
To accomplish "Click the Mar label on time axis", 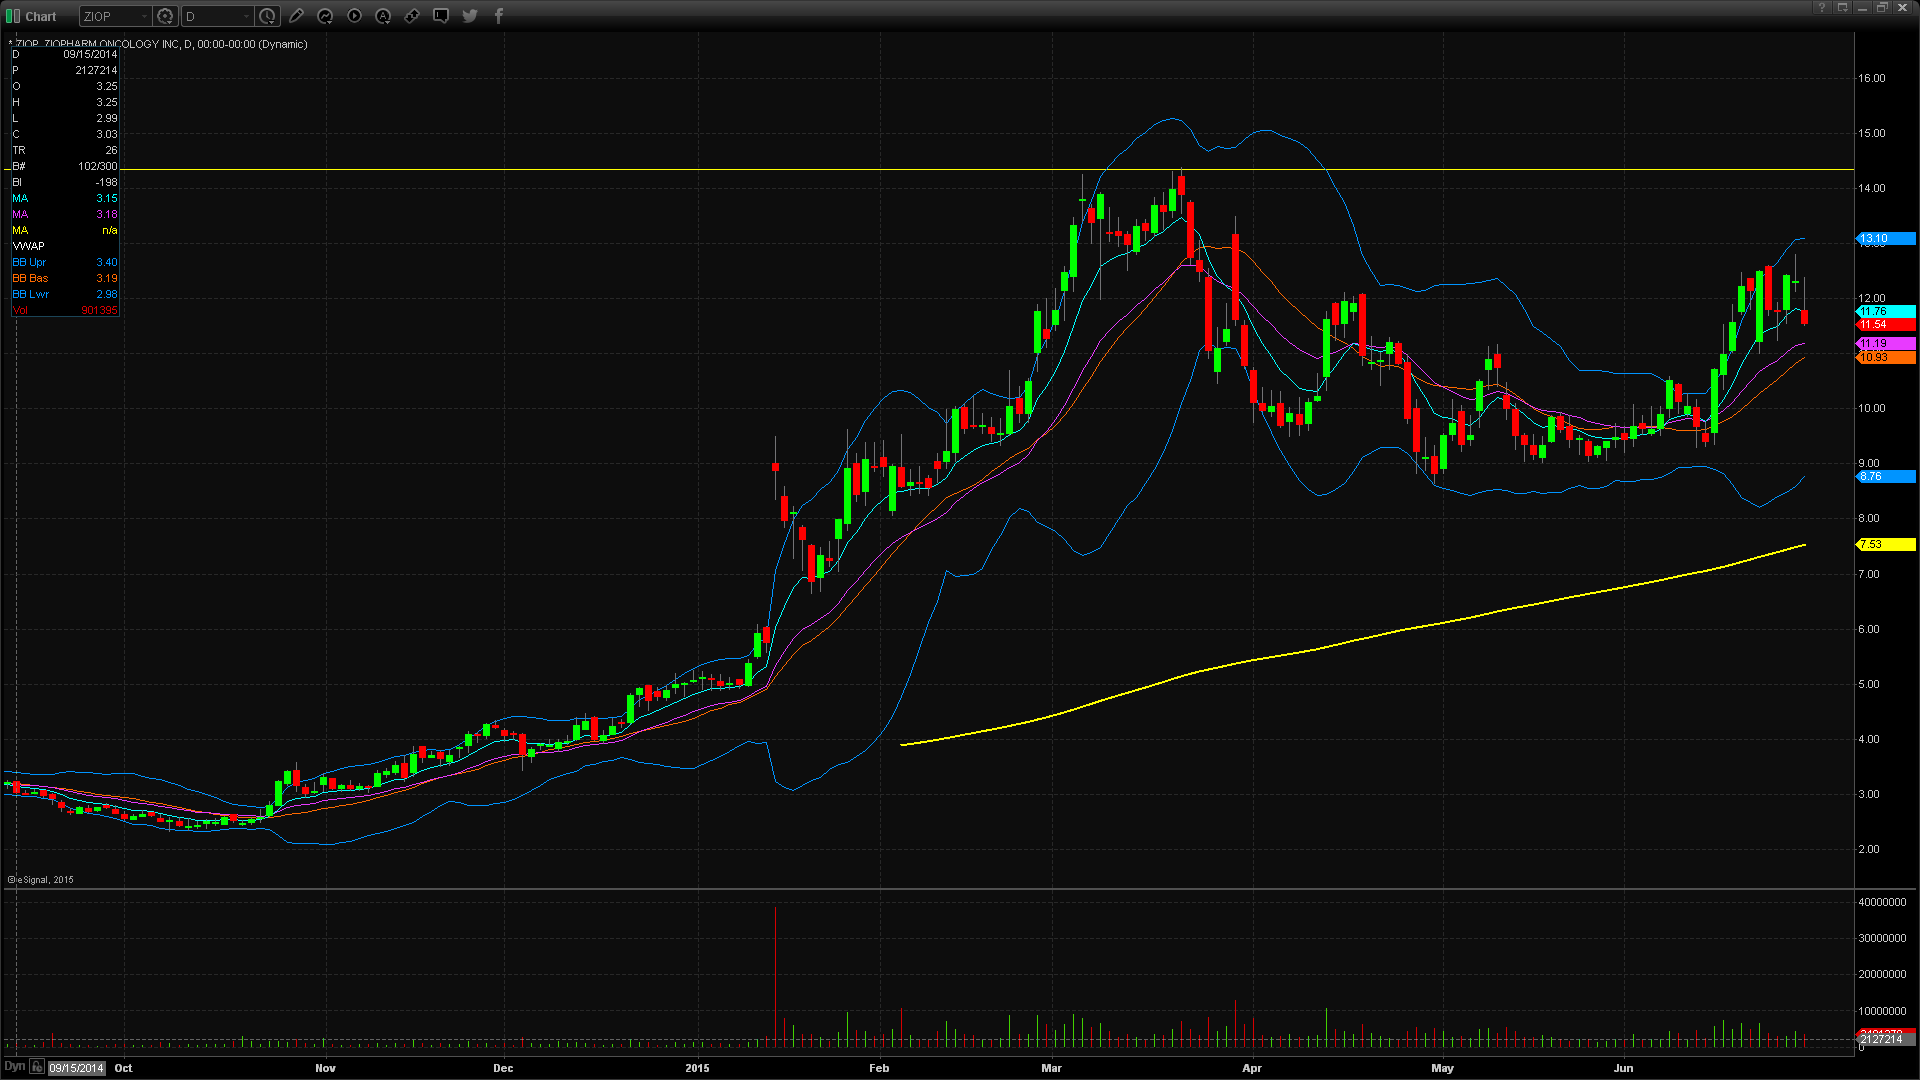I will pos(1051,1068).
